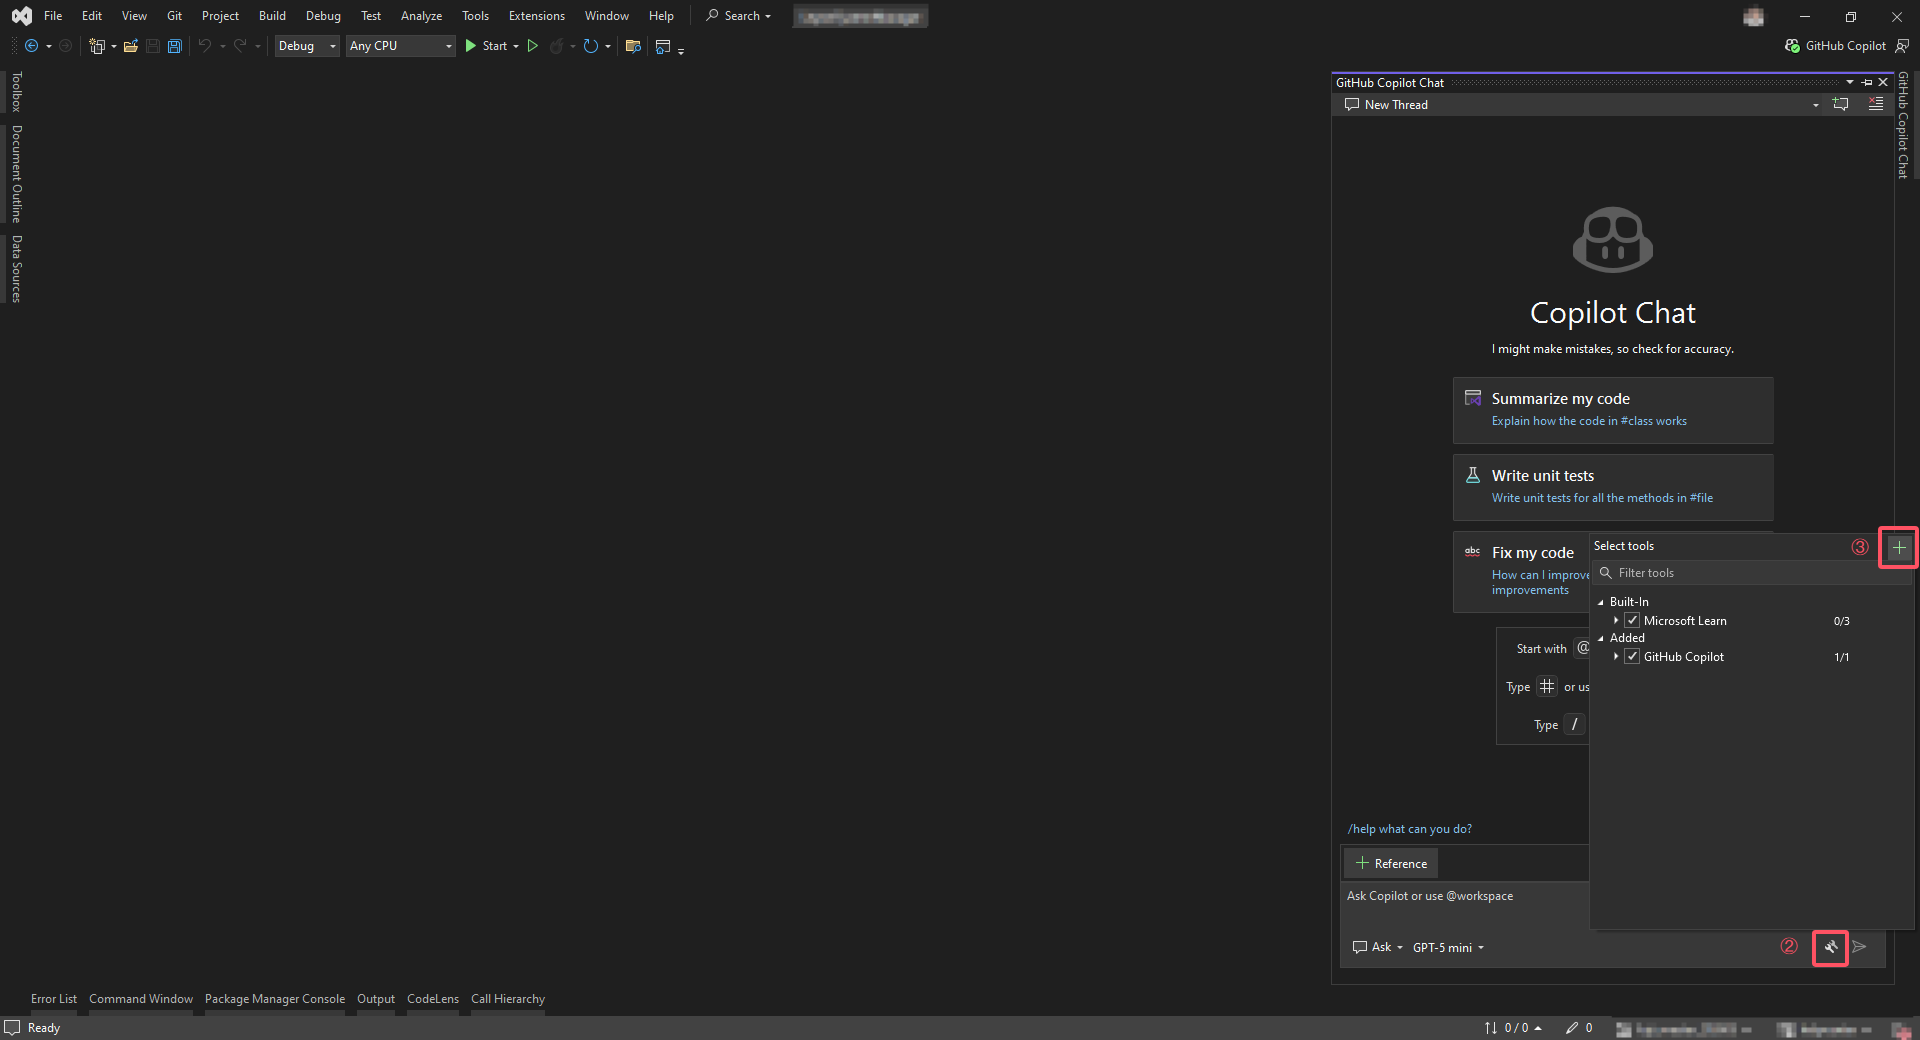Click the New Project toolbar icon
Image resolution: width=1920 pixels, height=1040 pixels.
pos(97,46)
